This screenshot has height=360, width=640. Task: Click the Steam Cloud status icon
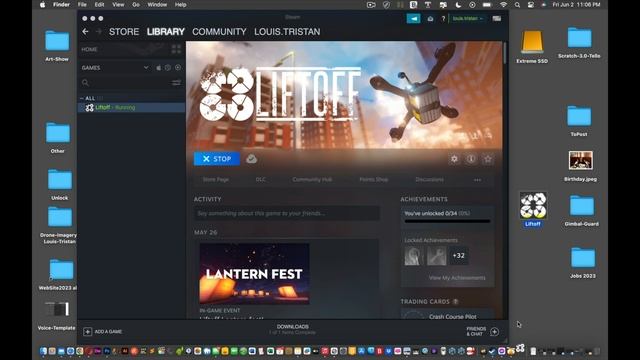pos(251,159)
